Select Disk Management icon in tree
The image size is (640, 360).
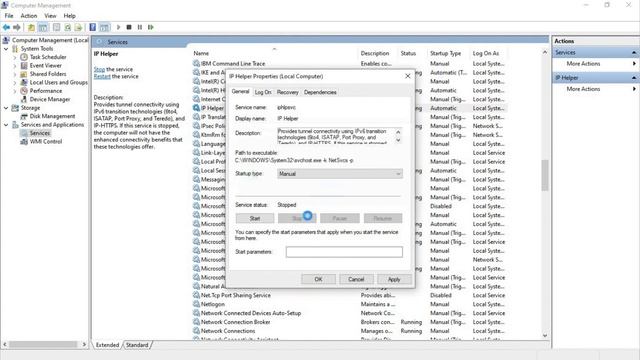pos(24,116)
